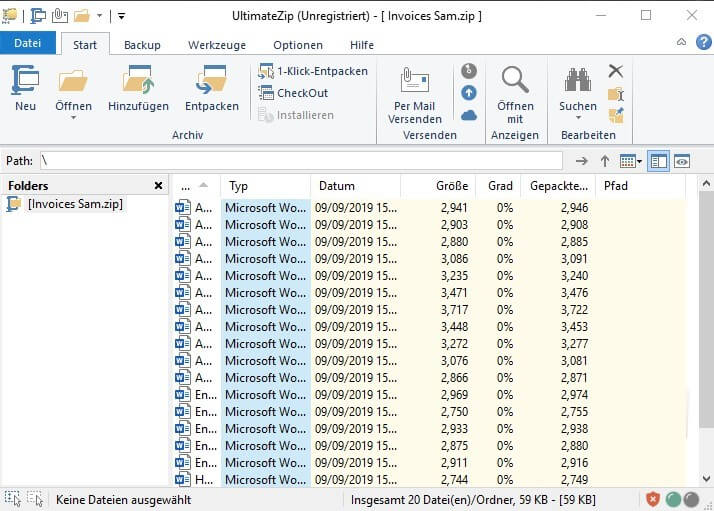This screenshot has width=714, height=511.
Task: Toggle the preview pane eye icon
Action: coord(682,161)
